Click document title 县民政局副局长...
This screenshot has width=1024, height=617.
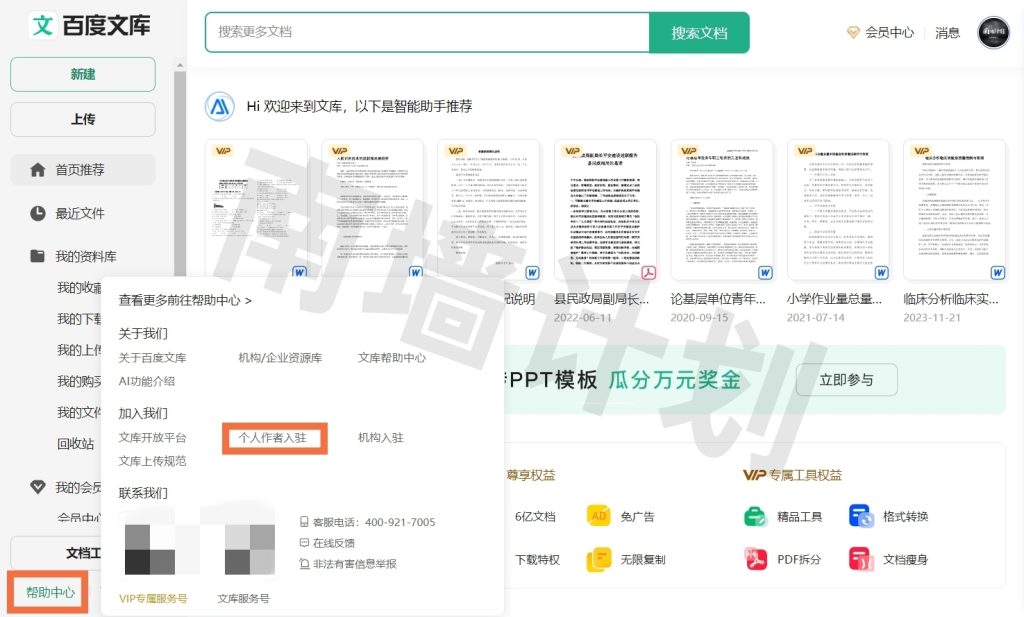(x=601, y=299)
